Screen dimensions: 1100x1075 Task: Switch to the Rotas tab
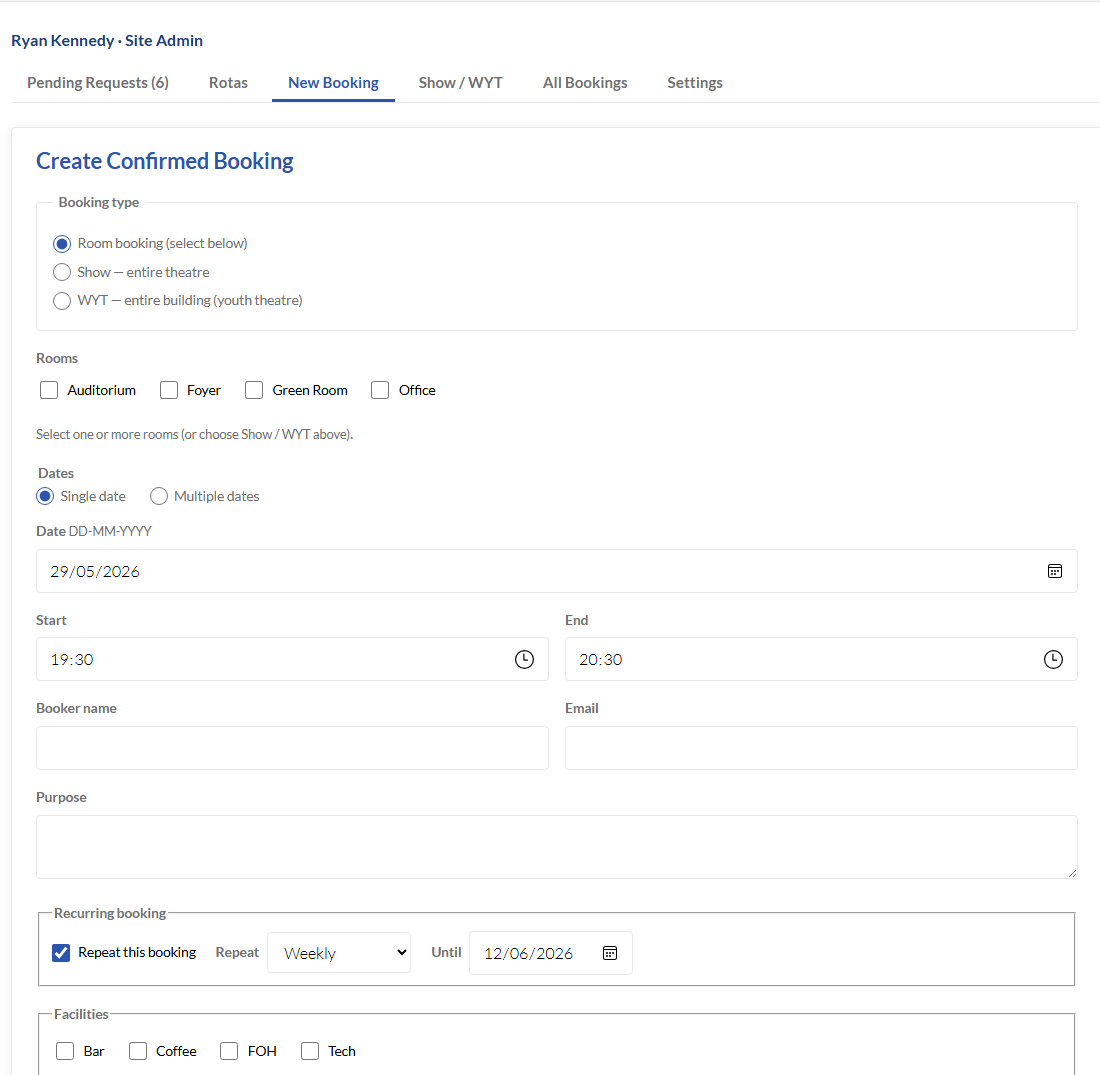click(x=228, y=83)
